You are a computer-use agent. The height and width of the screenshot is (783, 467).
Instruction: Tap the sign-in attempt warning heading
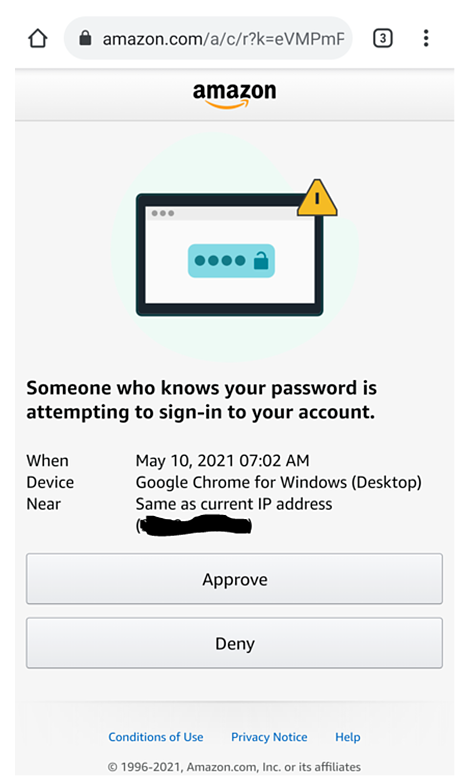click(x=201, y=400)
